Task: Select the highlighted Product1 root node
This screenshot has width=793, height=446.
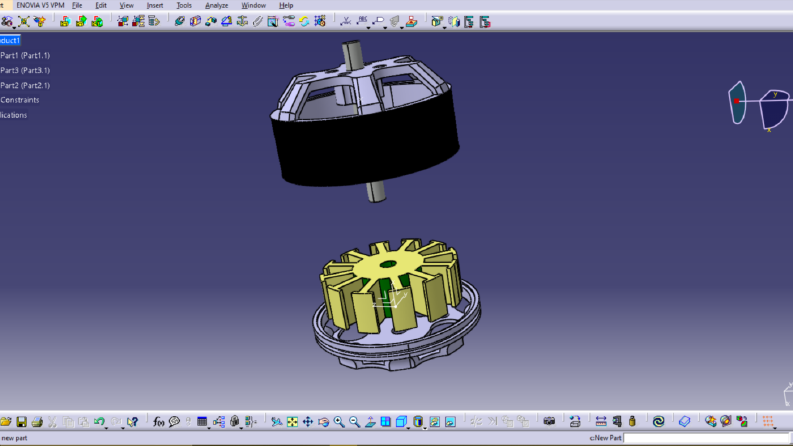Action: coord(10,40)
